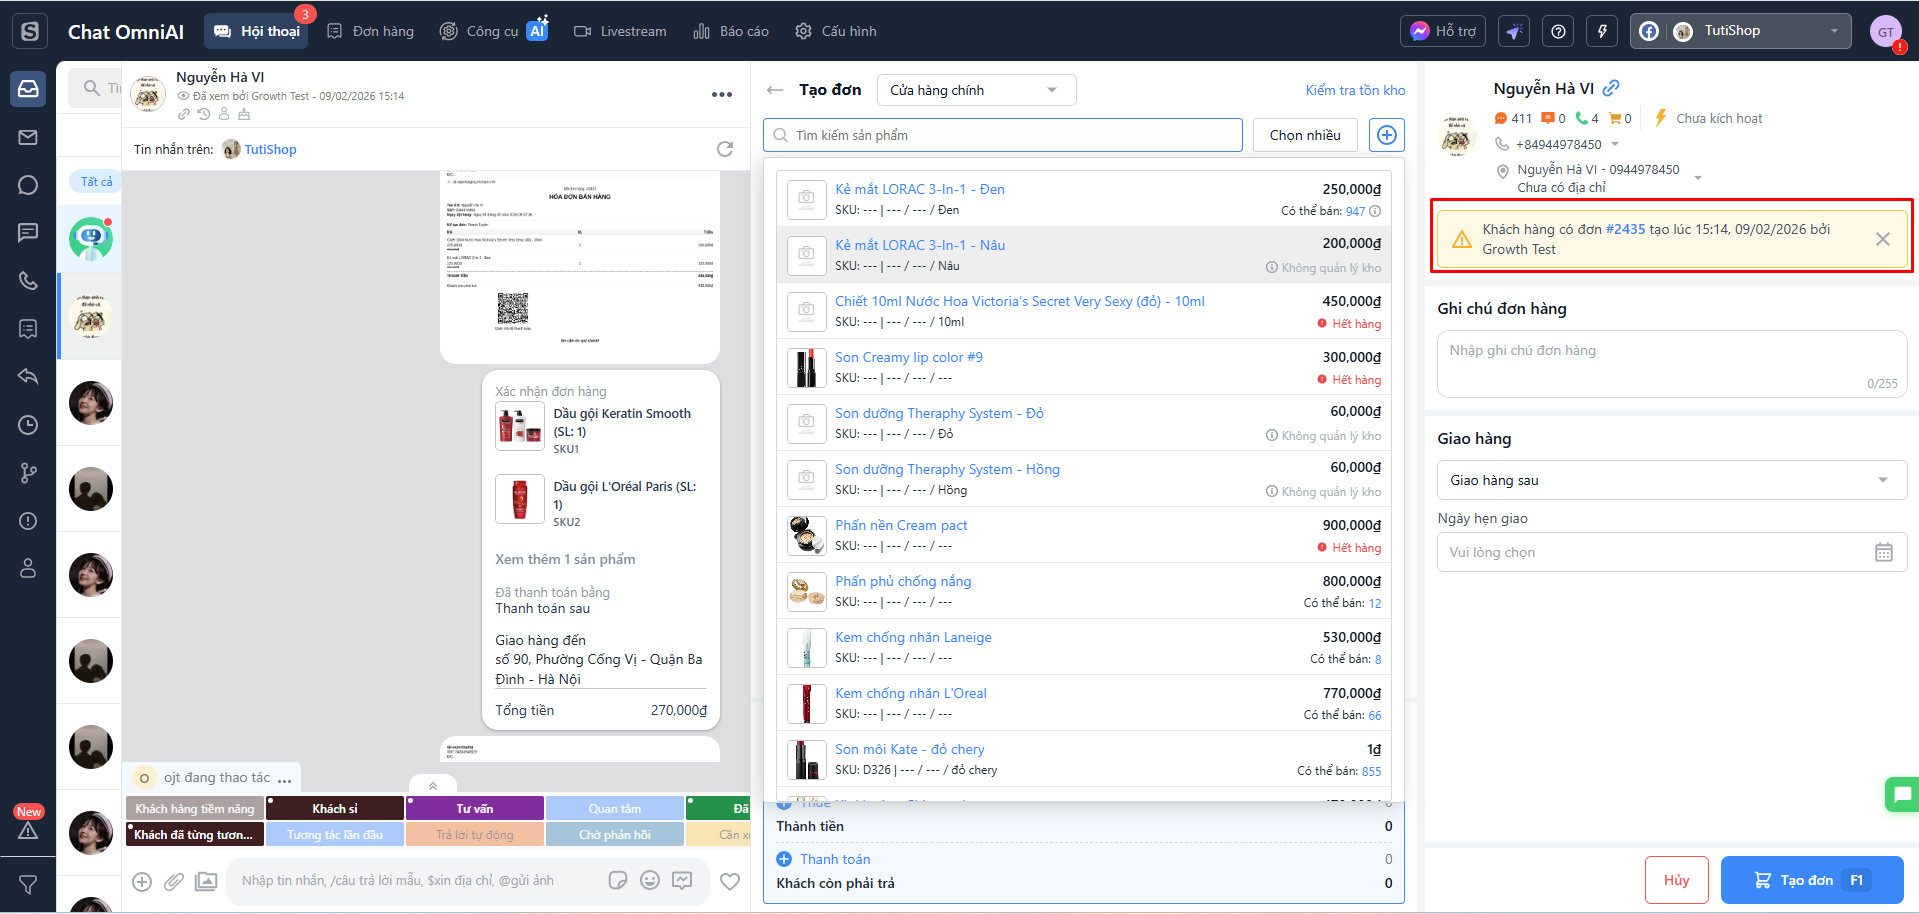Open the TutiShop page selector dropdown
The height and width of the screenshot is (914, 1919).
pos(1741,31)
